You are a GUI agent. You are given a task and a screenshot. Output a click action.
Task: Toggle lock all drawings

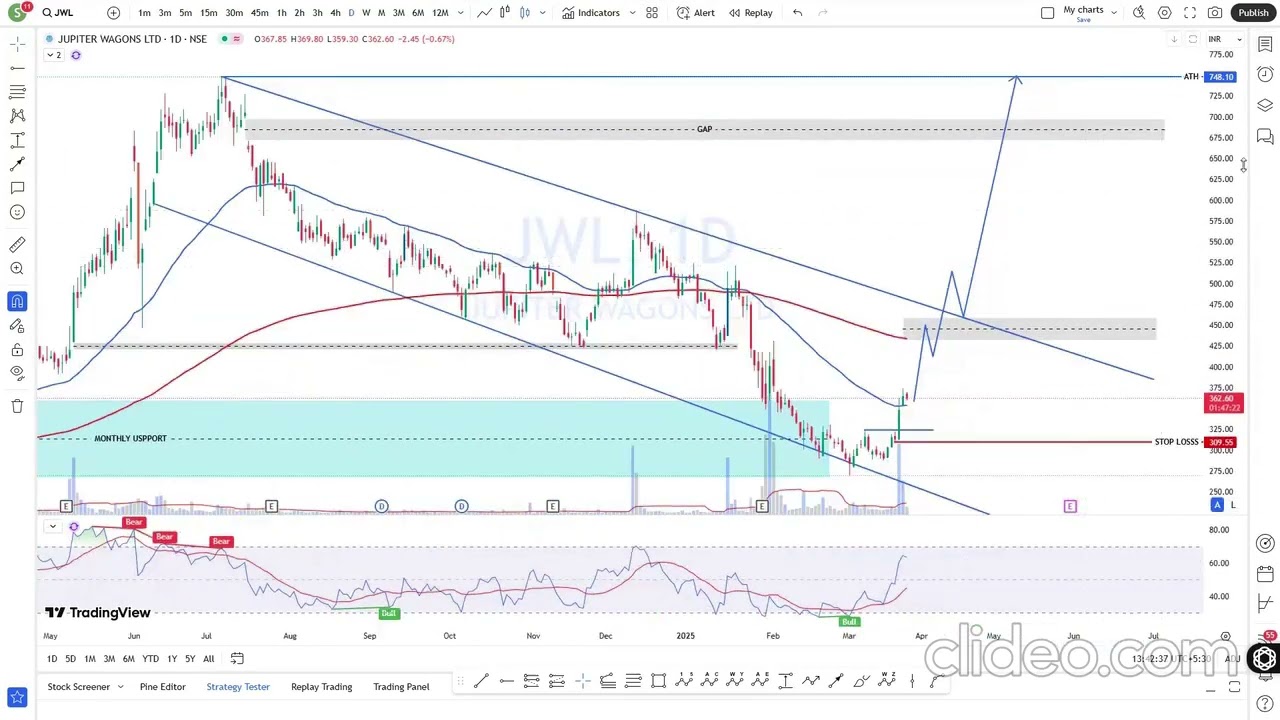[x=17, y=350]
